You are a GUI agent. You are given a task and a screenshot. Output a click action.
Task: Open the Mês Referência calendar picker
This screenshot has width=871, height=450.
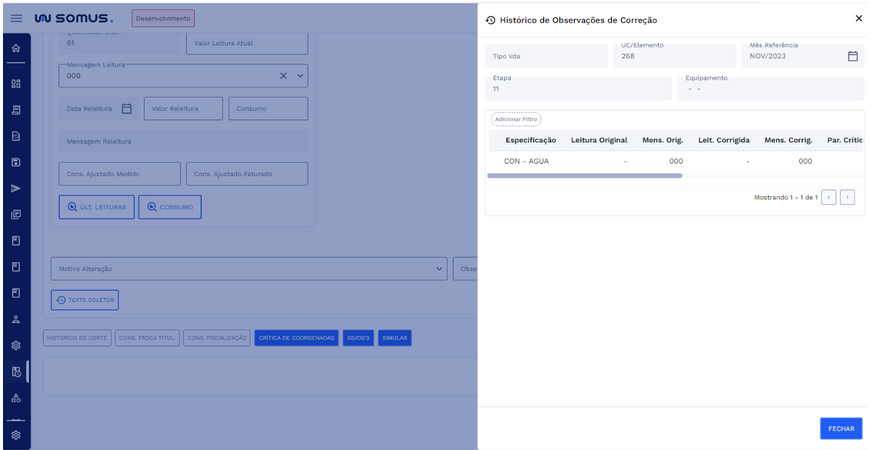[852, 56]
